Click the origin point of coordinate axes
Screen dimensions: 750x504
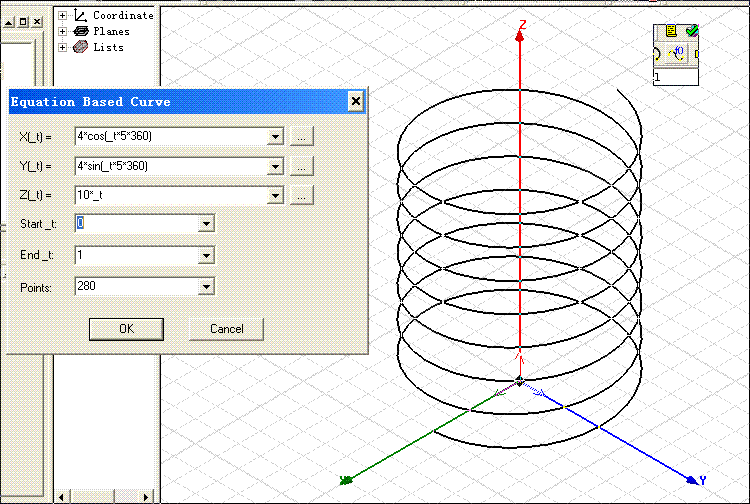(519, 381)
